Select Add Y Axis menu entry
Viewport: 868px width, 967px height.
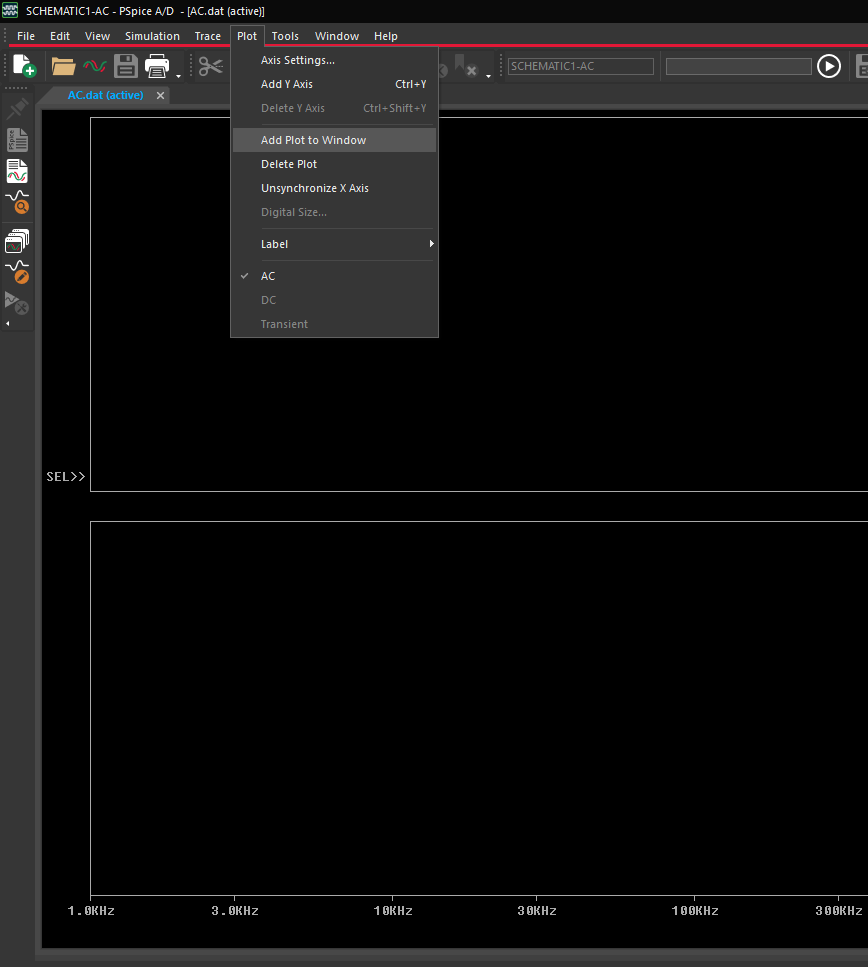point(334,84)
